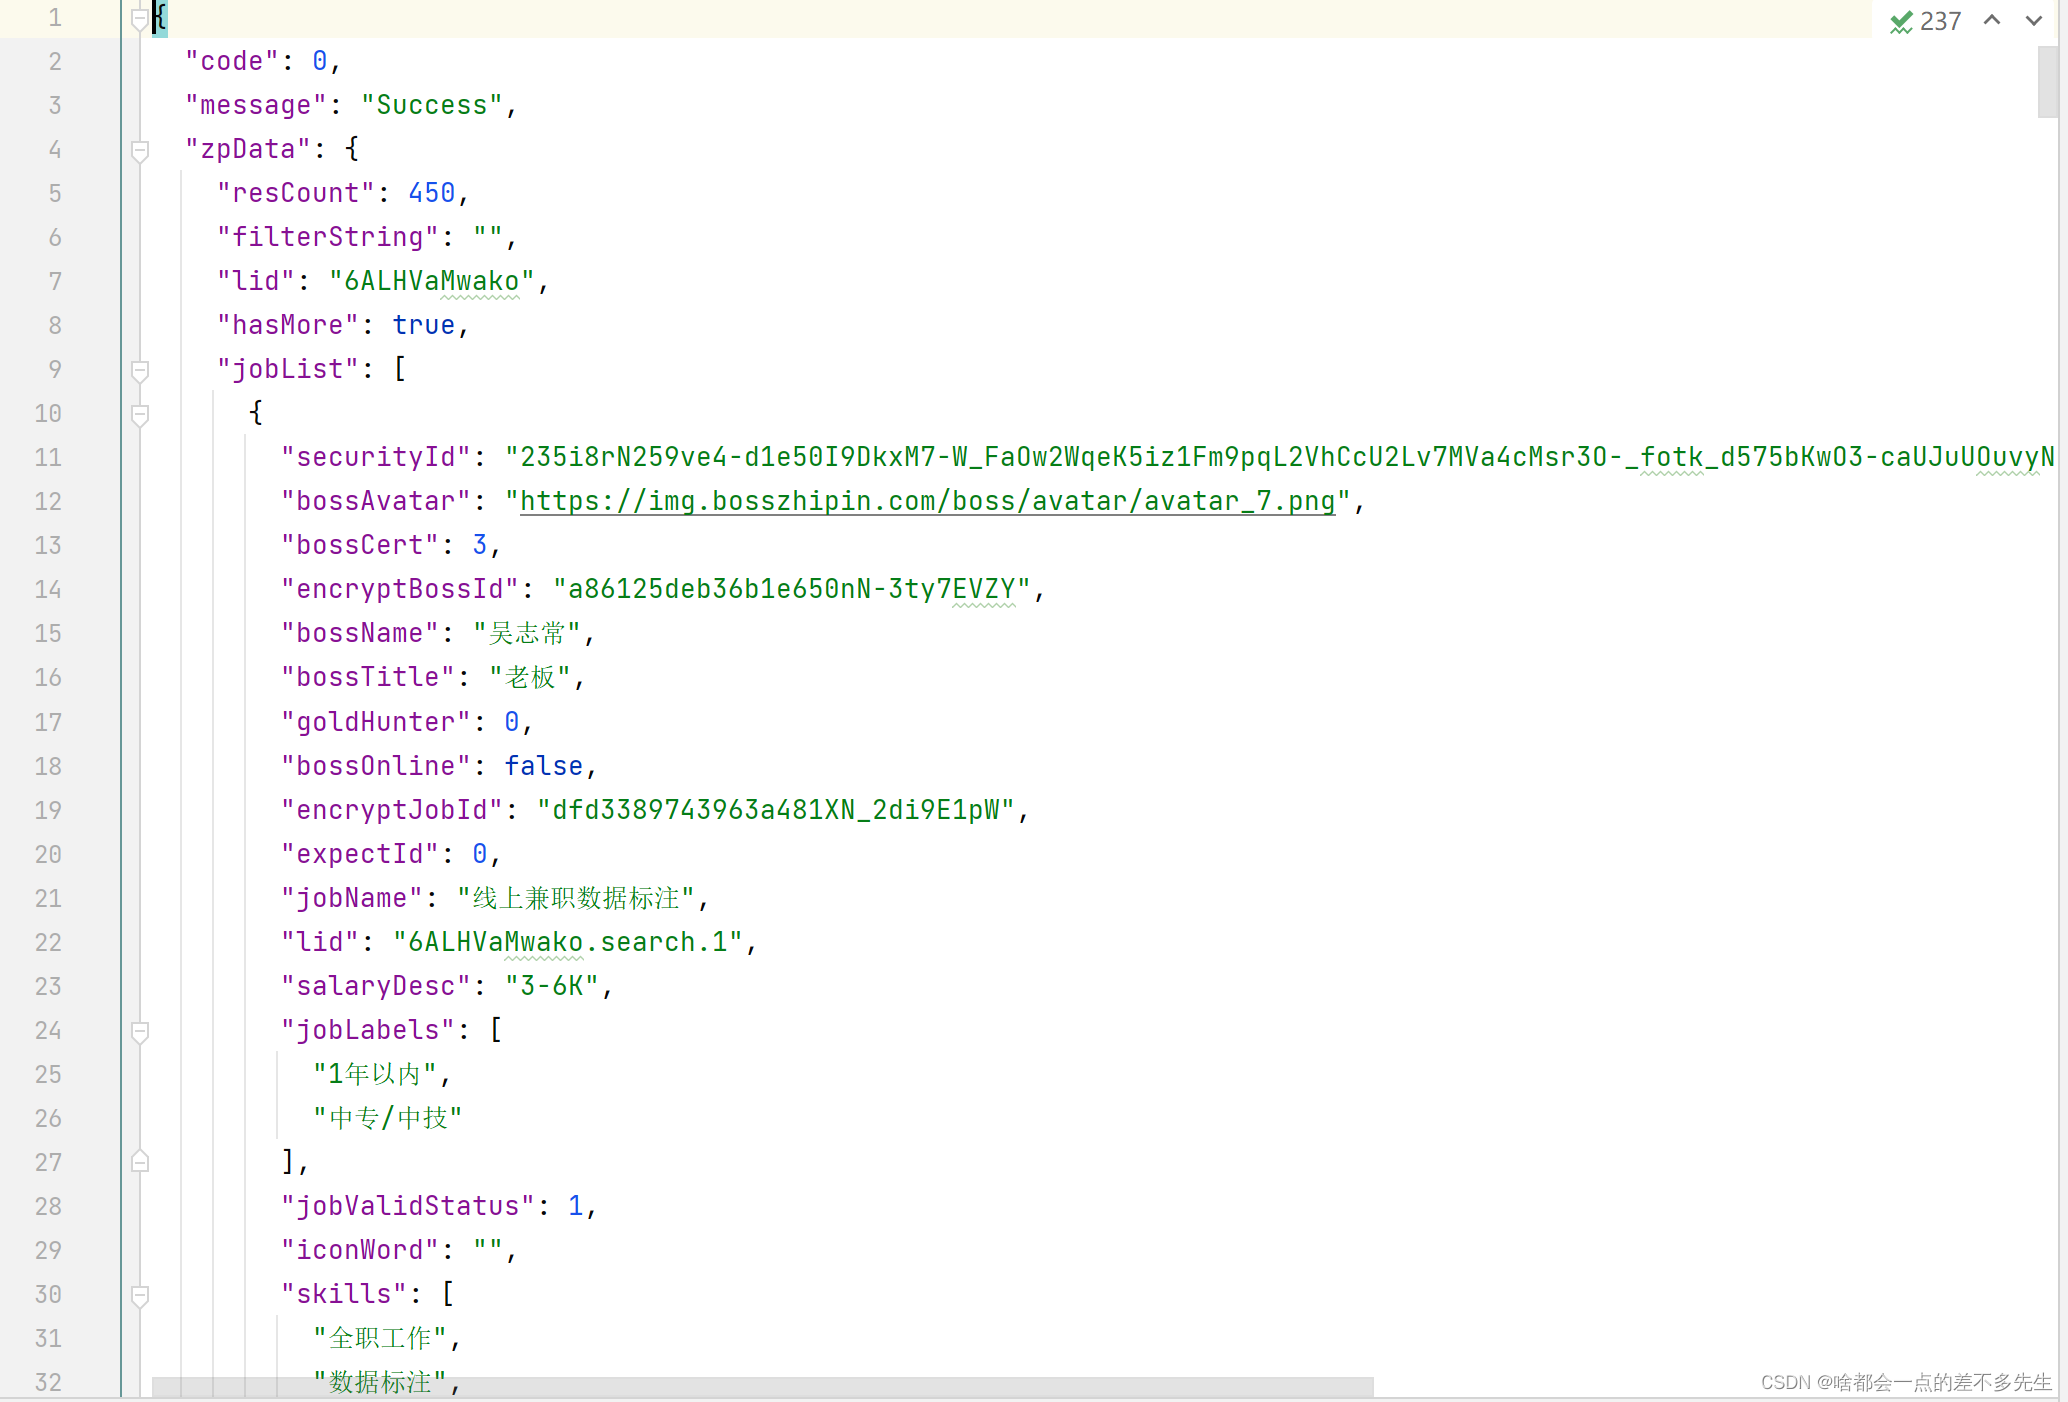The width and height of the screenshot is (2068, 1402).
Task: Toggle line 30 skills array collapse
Action: point(139,1294)
